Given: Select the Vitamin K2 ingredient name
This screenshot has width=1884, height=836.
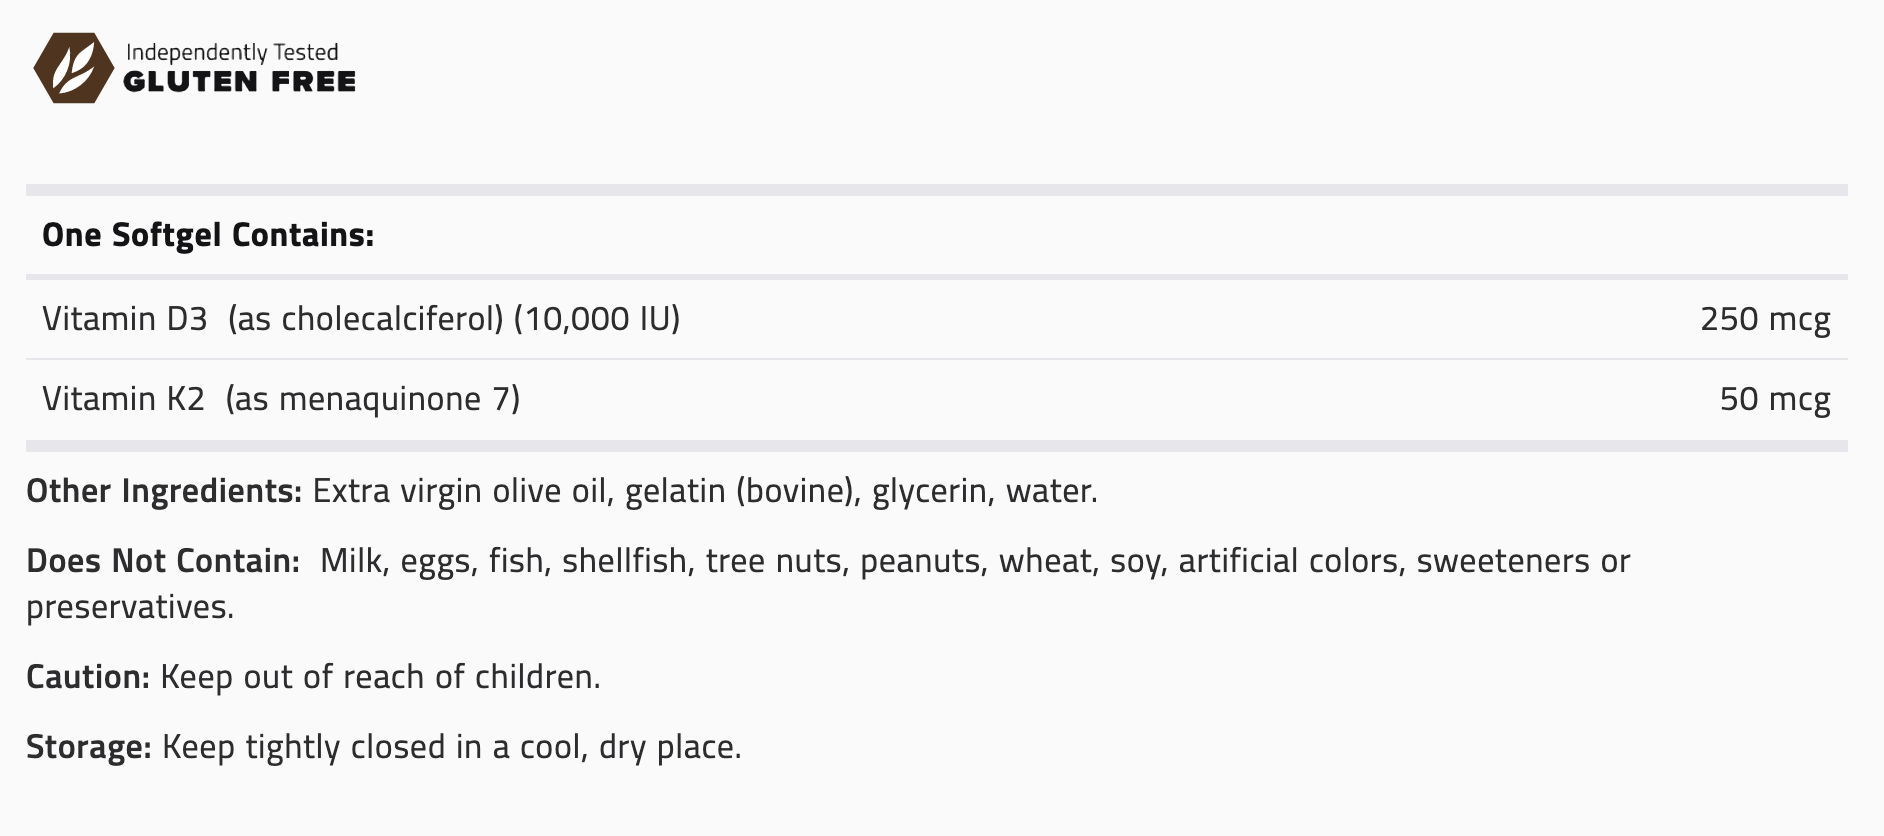Looking at the screenshot, I should coord(123,399).
